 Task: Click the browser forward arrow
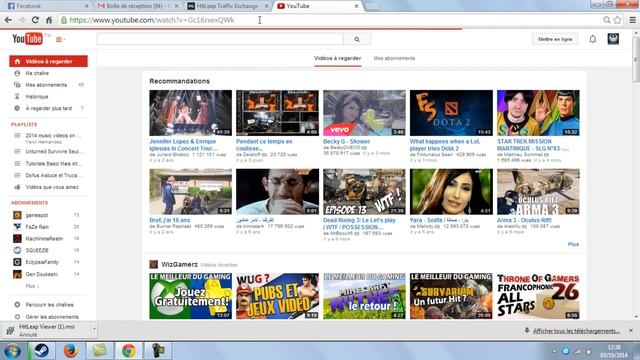point(21,20)
